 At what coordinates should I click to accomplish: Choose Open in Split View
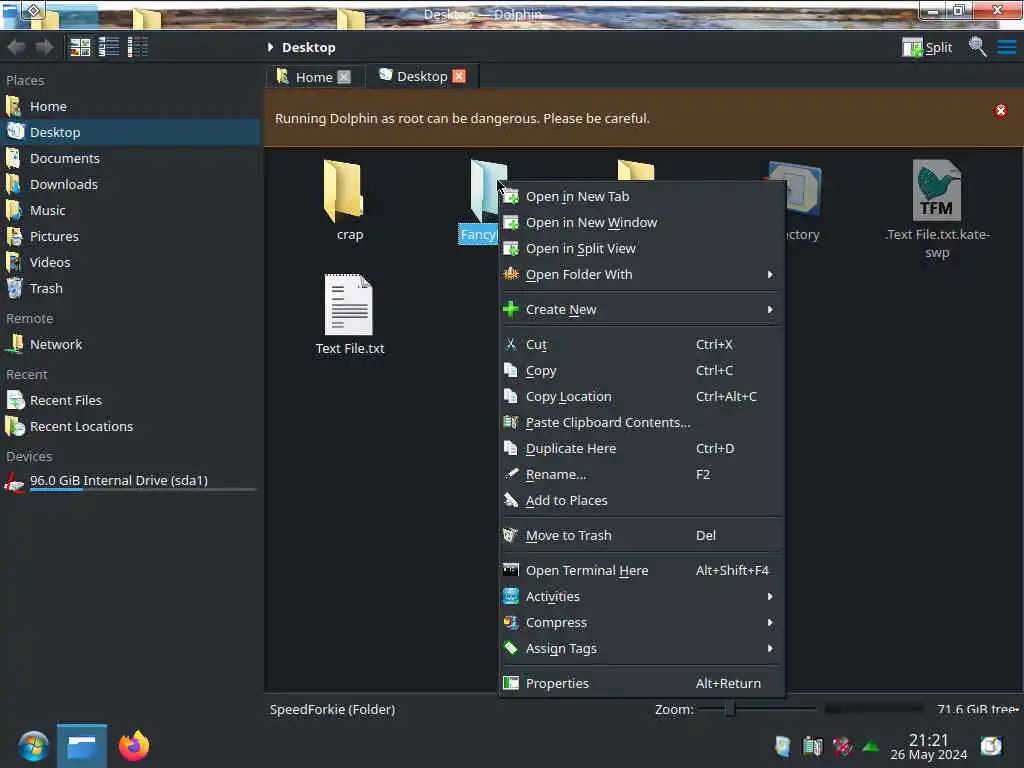(641, 248)
